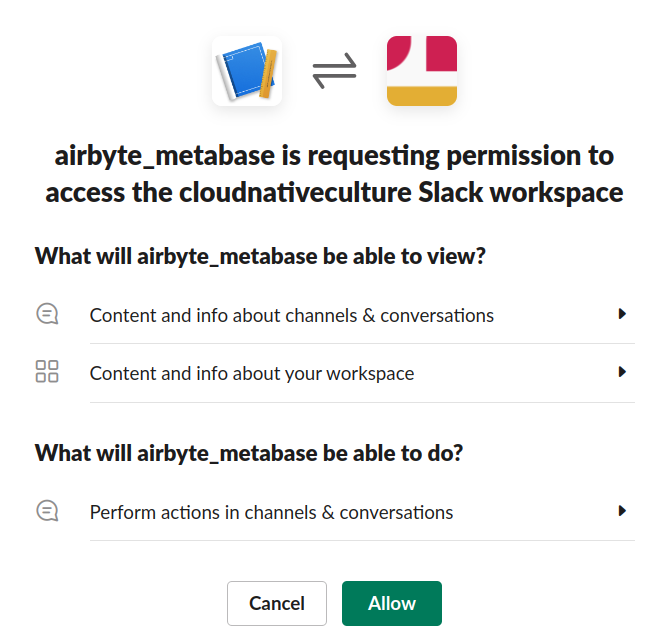This screenshot has height=639, width=664.
Task: Click the 'What will airbyte_metabase be able to do?' heading
Action: [x=249, y=454]
